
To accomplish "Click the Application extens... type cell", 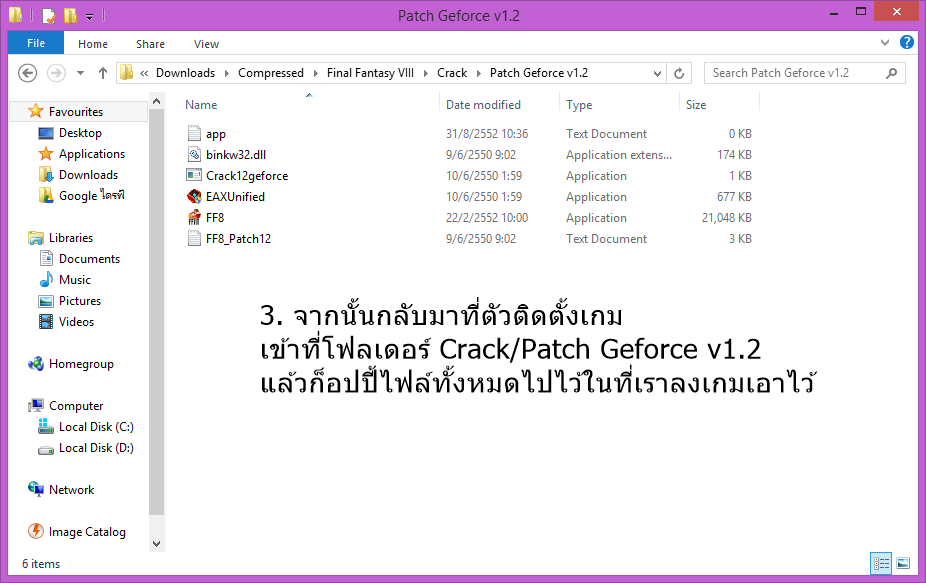I will point(618,155).
